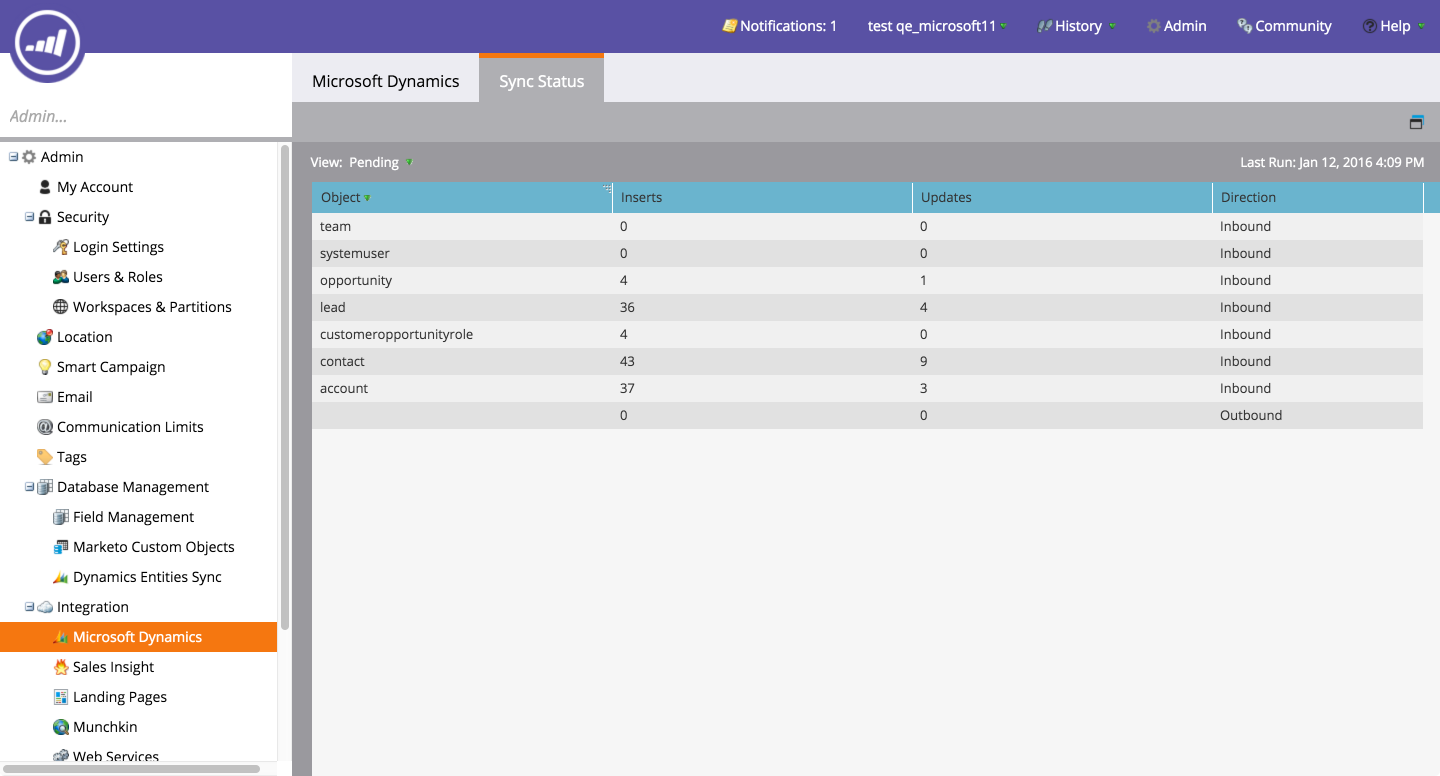Switch to the Microsoft Dynamics tab
The image size is (1440, 776).
click(385, 81)
